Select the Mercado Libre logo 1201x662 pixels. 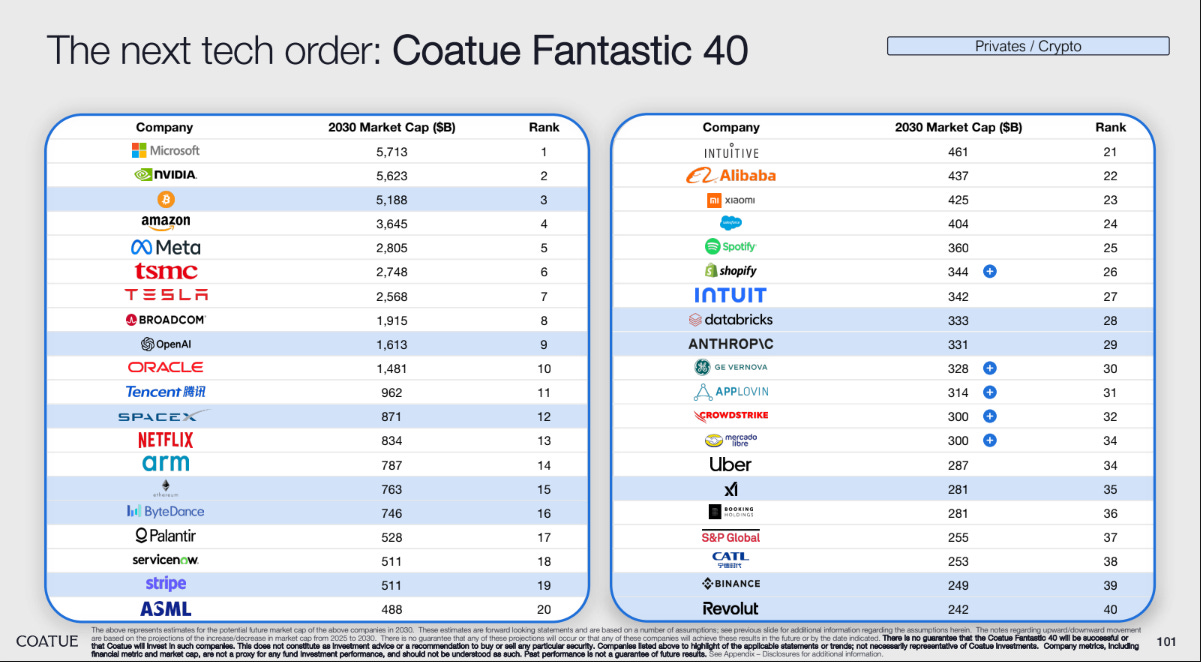(730, 440)
